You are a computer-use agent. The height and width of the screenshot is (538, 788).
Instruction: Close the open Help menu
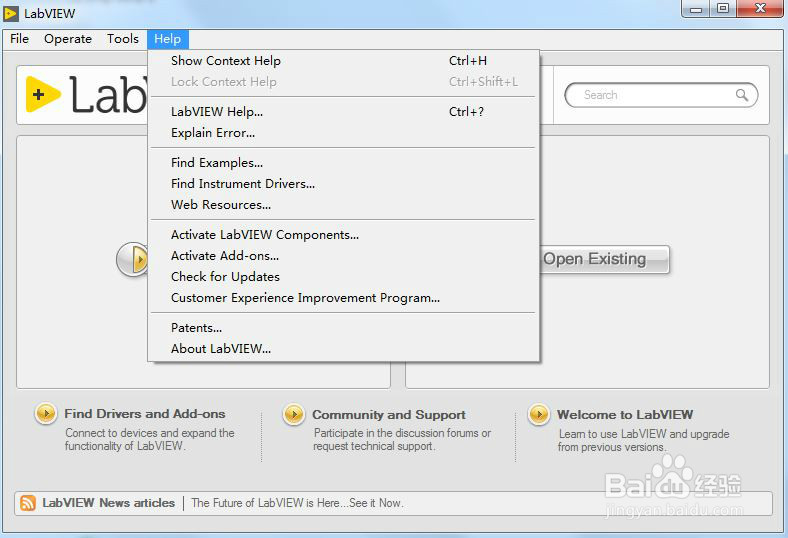point(167,39)
